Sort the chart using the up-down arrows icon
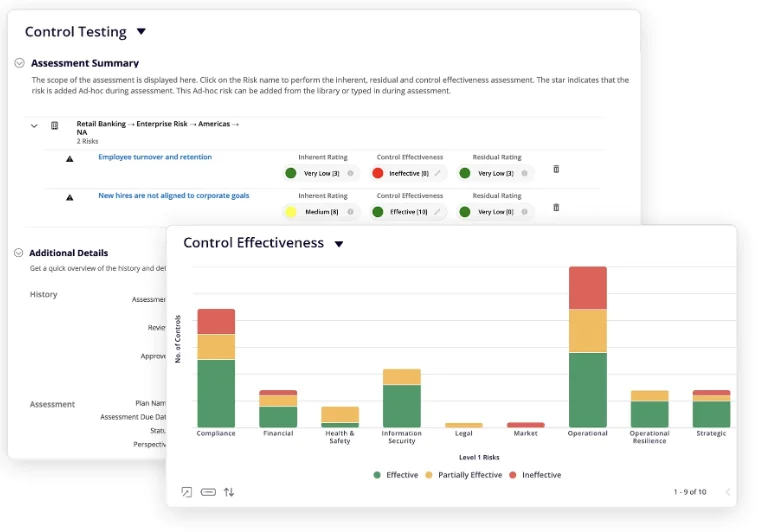 (229, 492)
